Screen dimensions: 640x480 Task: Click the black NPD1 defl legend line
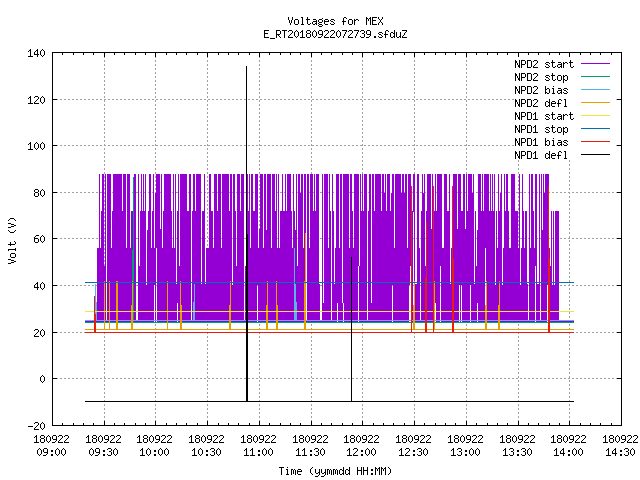coord(596,155)
